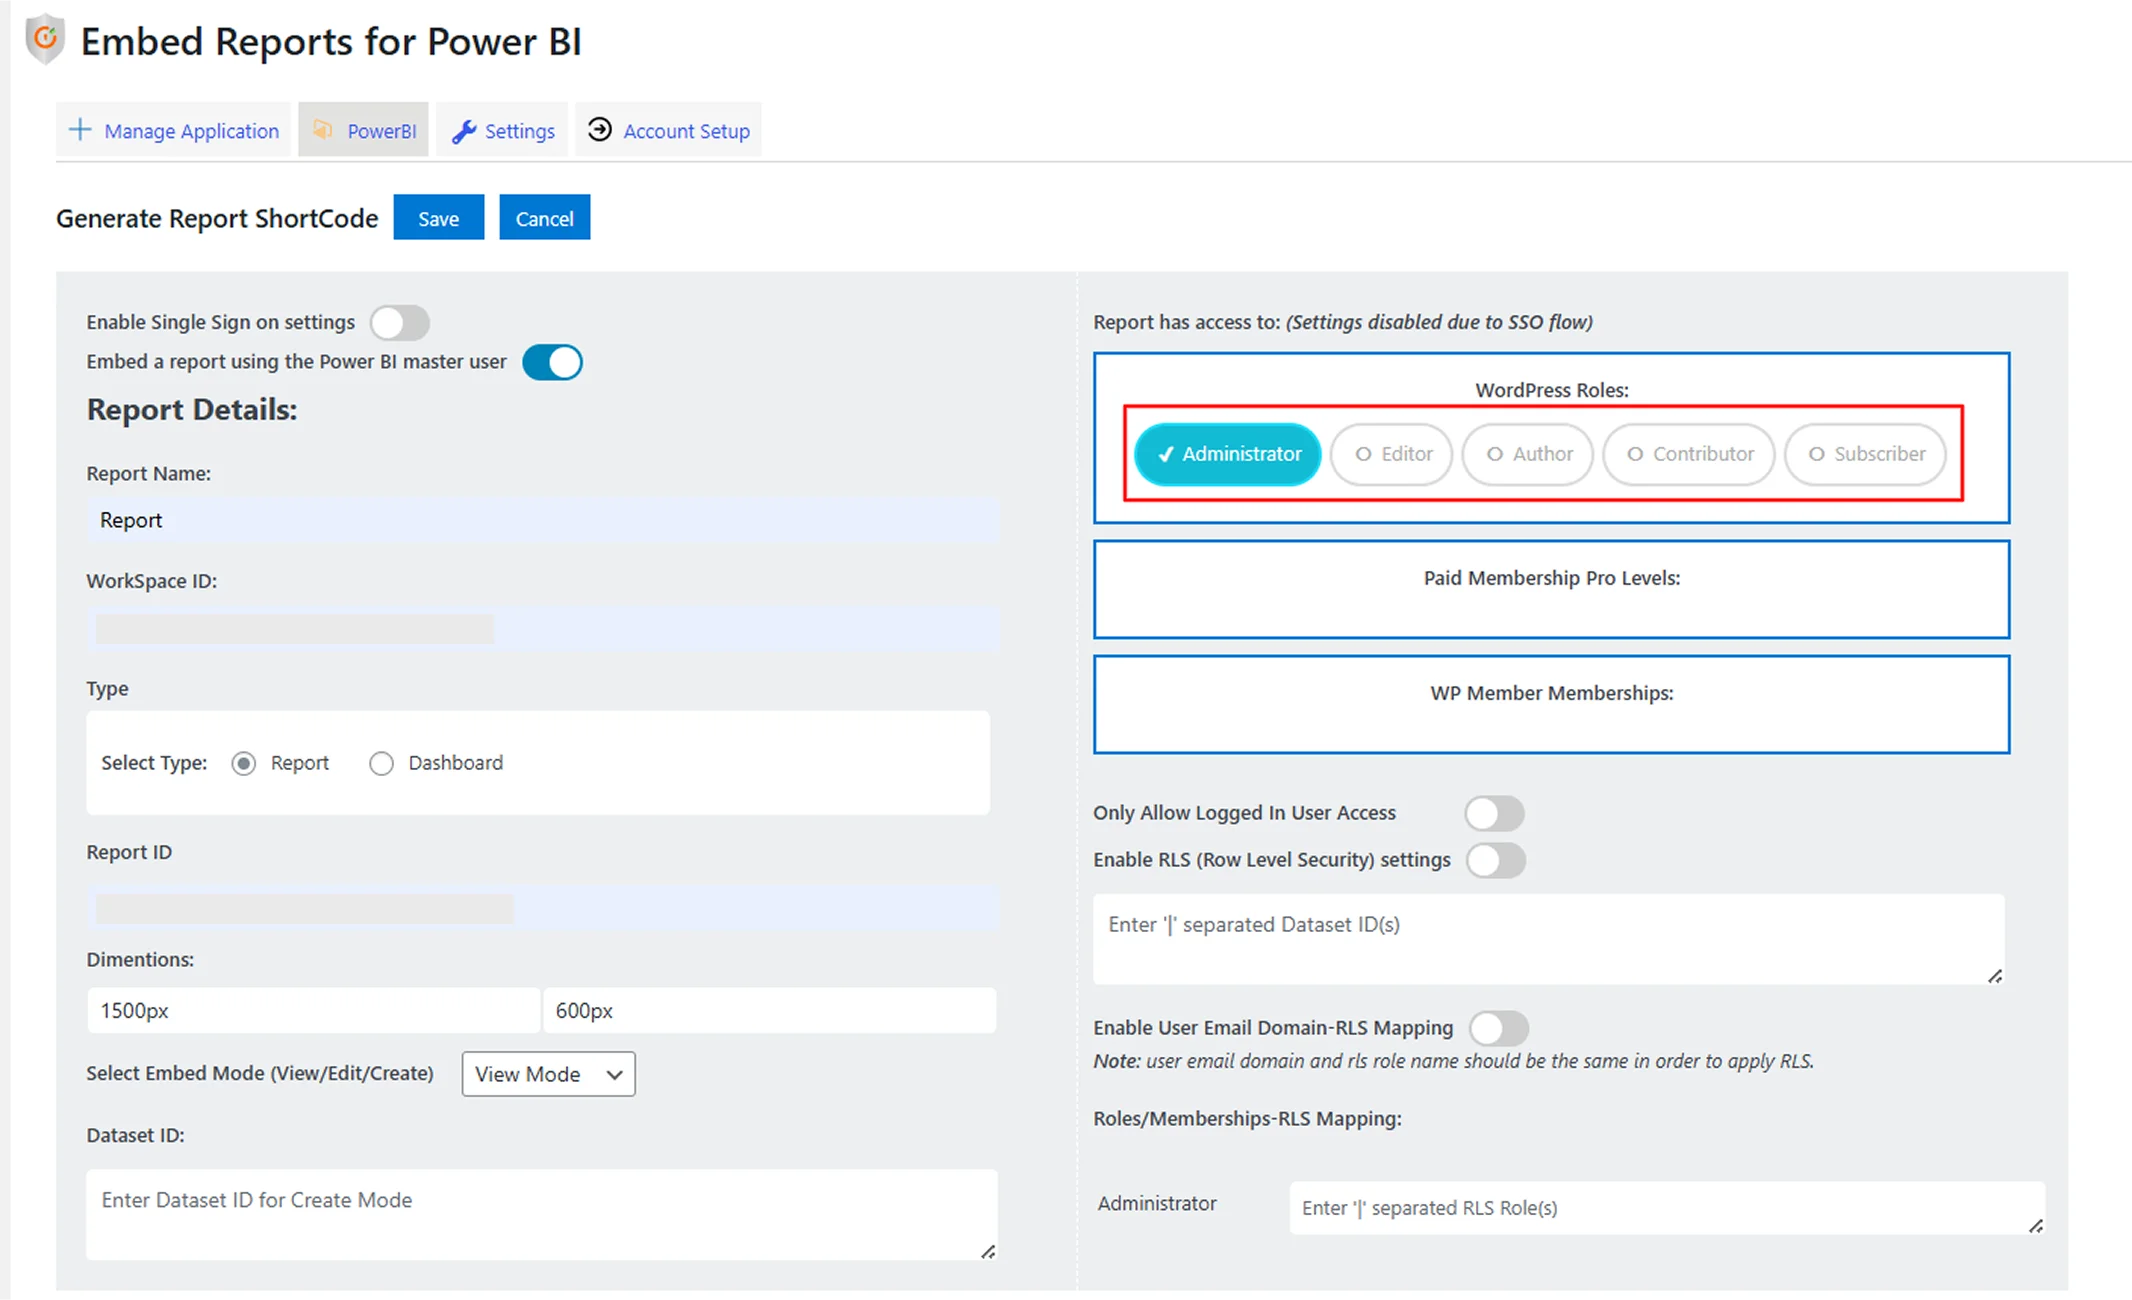Open the Settings tab

[x=502, y=130]
